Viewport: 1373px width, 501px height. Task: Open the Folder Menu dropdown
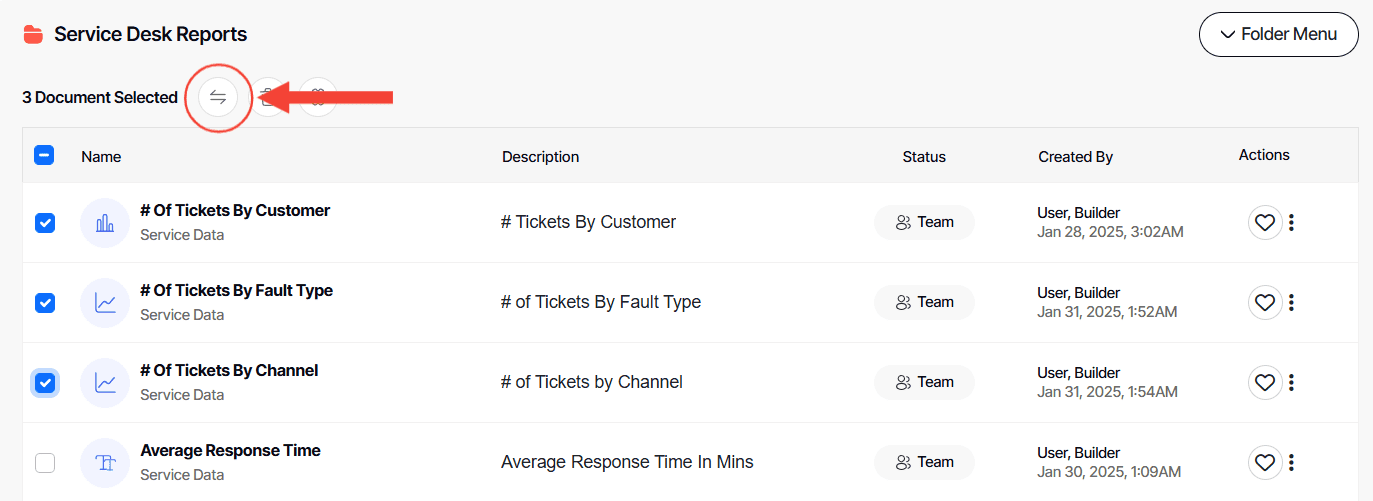click(x=1278, y=35)
